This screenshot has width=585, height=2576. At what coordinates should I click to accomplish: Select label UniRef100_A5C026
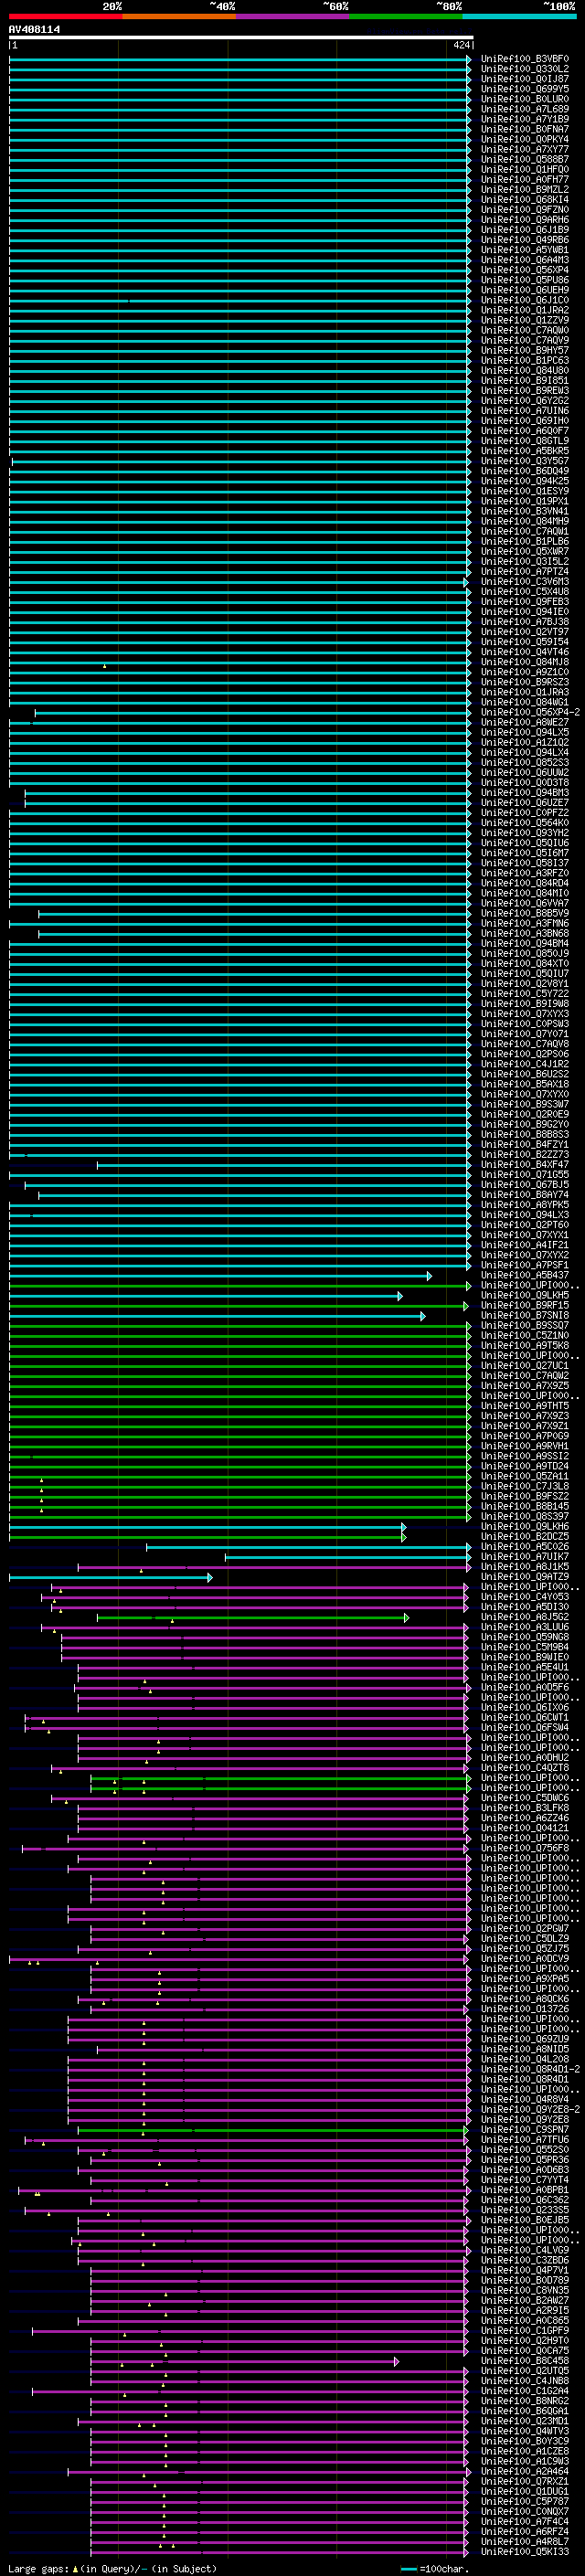pyautogui.click(x=525, y=1546)
